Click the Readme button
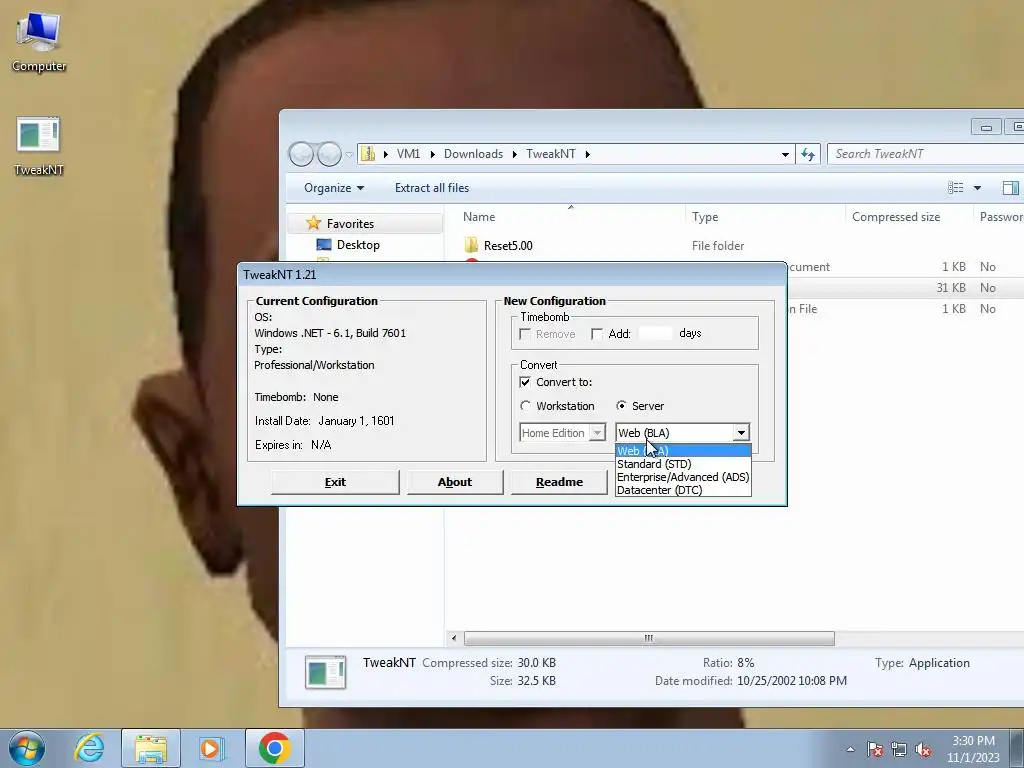This screenshot has height=768, width=1024. coord(559,482)
